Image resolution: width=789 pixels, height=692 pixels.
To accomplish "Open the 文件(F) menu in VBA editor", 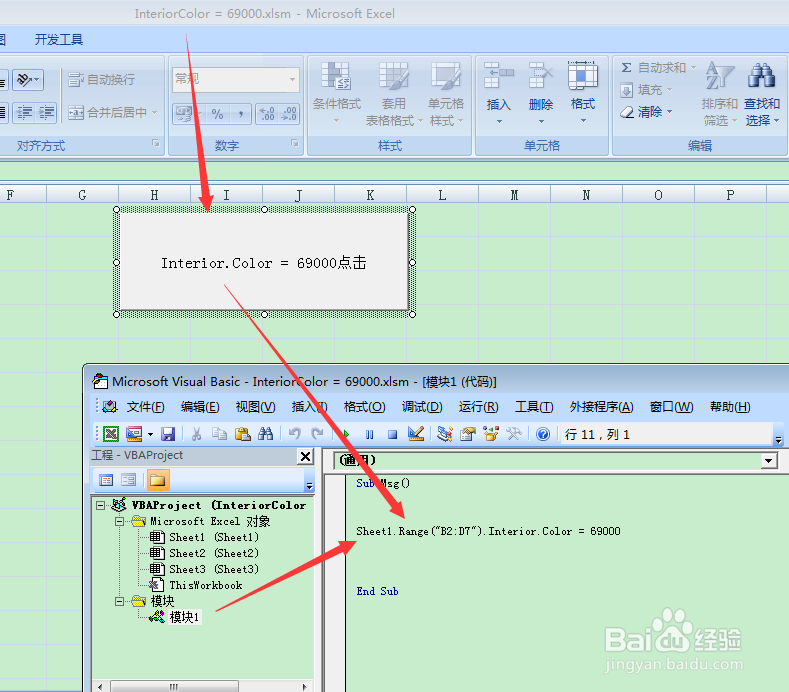I will [145, 407].
